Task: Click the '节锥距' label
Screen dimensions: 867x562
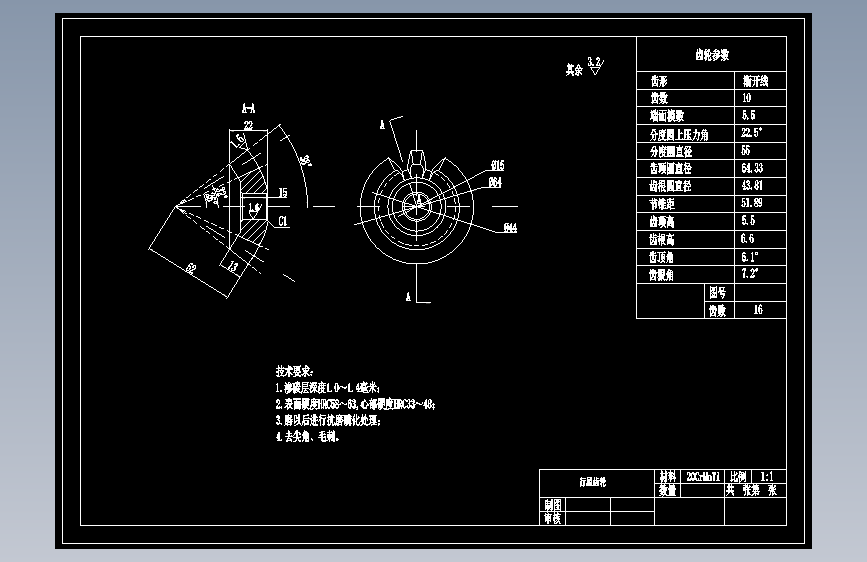Action: pyautogui.click(x=662, y=204)
